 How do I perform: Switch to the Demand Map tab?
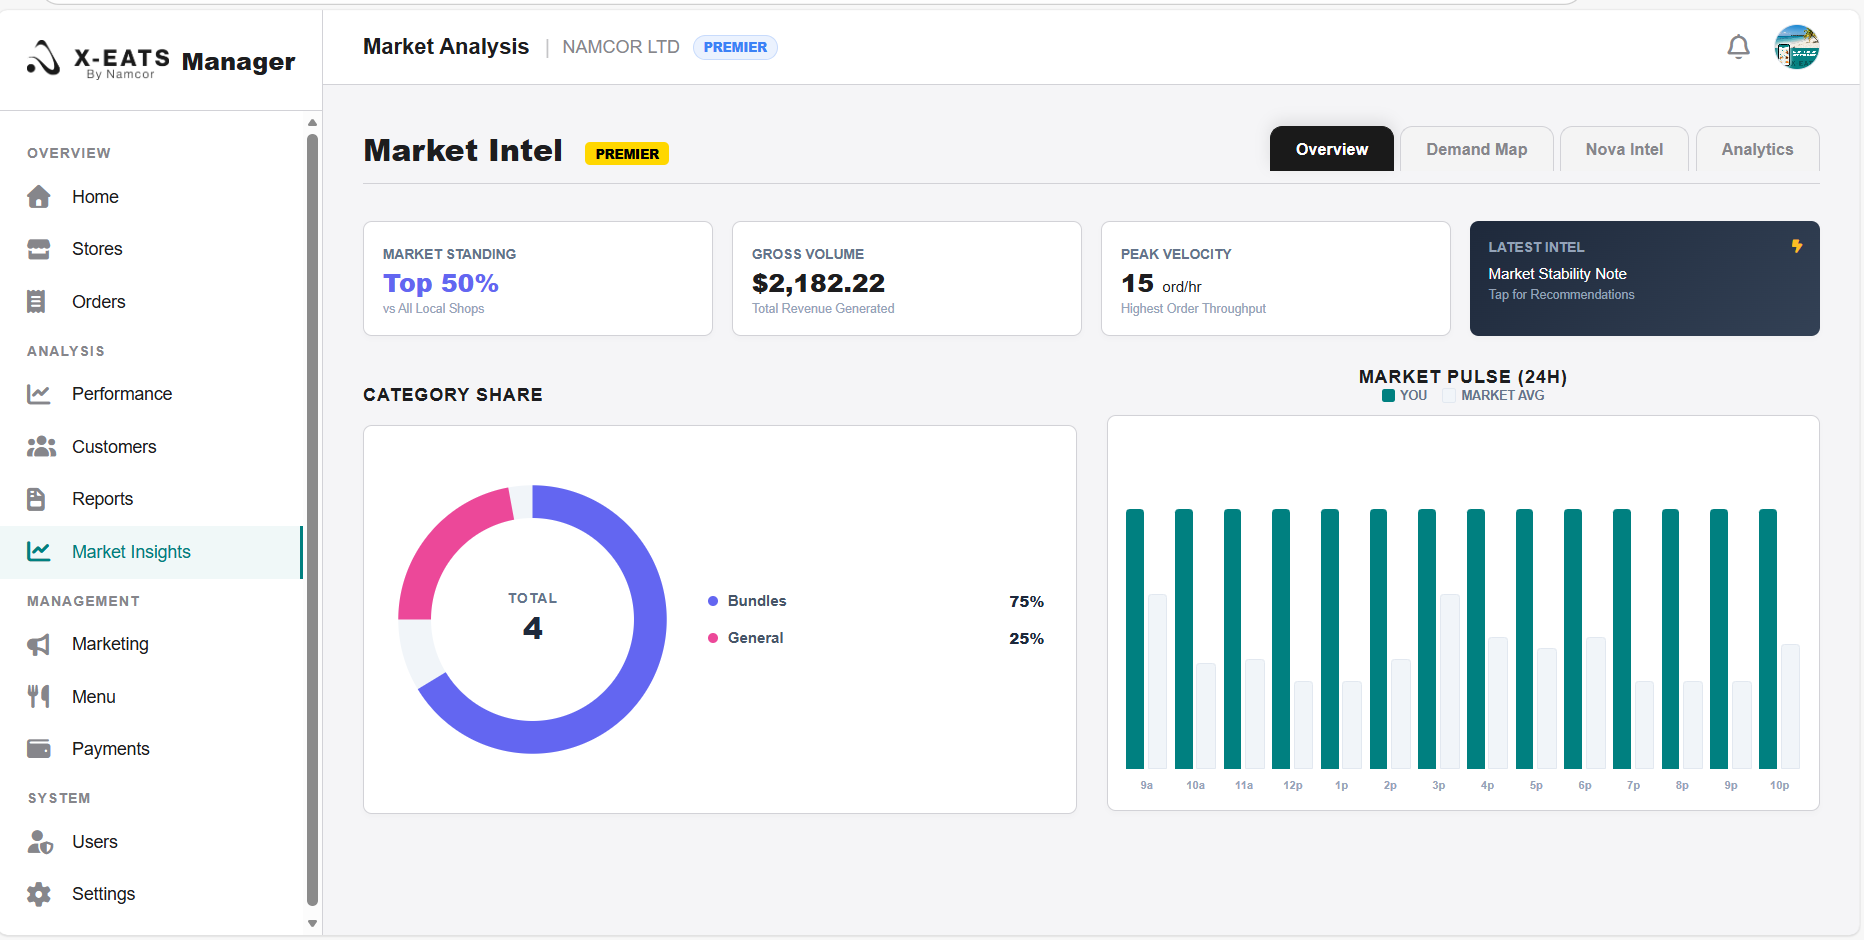(x=1476, y=149)
